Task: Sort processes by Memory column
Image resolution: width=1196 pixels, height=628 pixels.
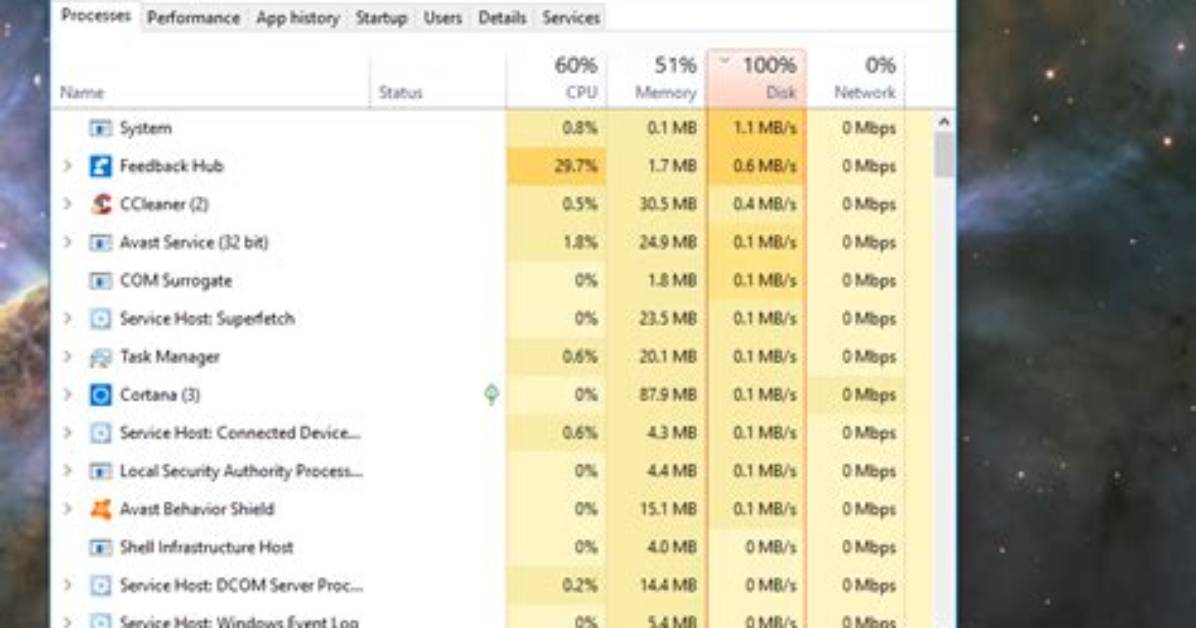Action: pos(657,79)
